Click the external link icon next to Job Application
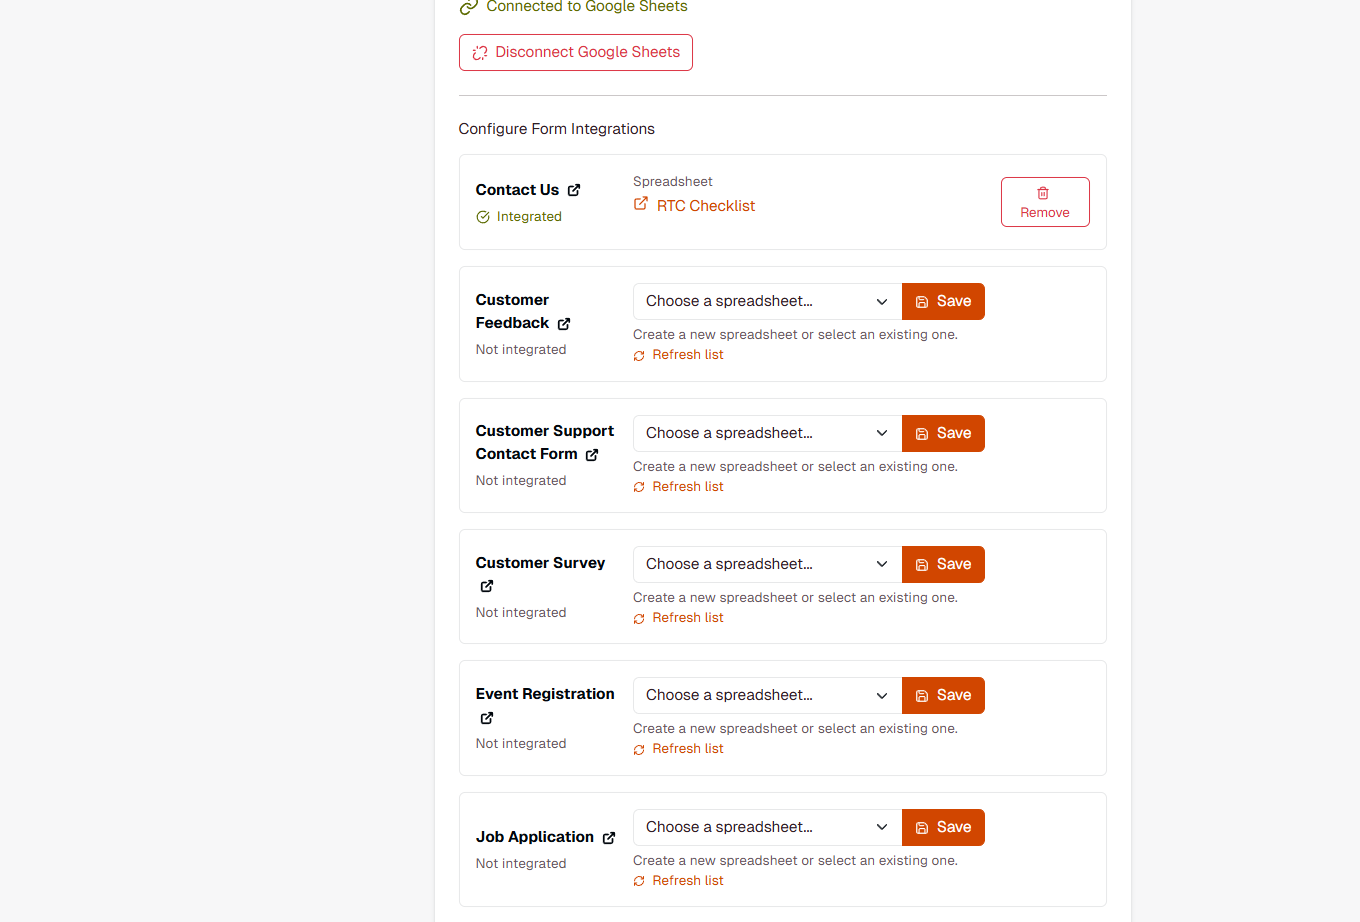 coord(611,837)
